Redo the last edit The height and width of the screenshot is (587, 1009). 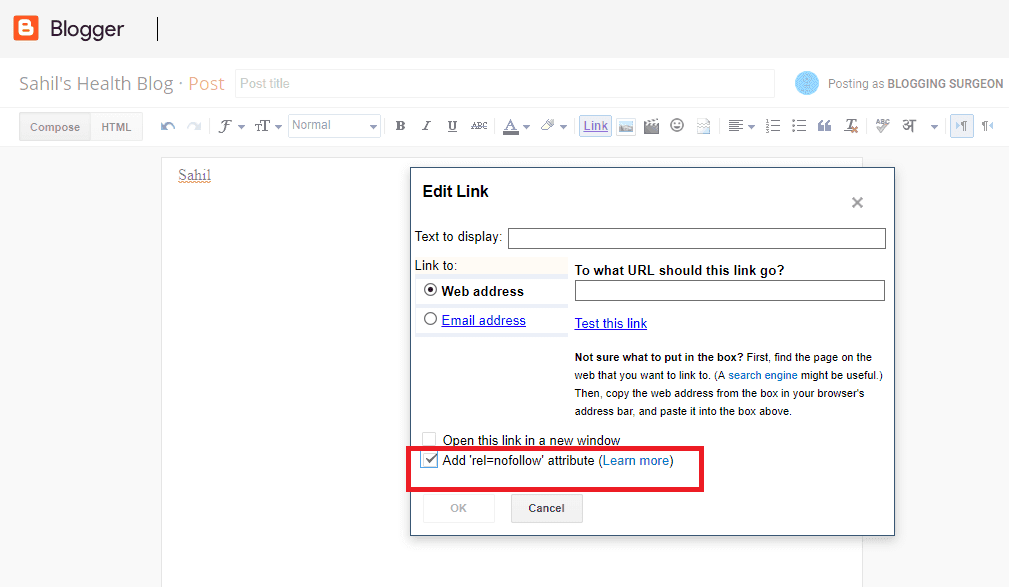tap(194, 126)
